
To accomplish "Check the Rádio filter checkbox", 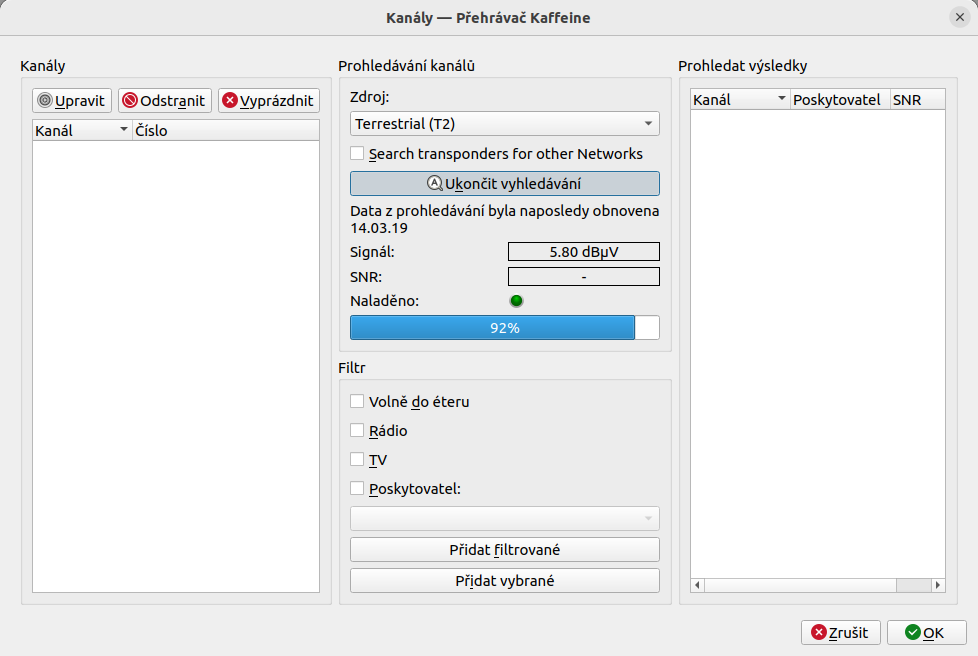I will pyautogui.click(x=357, y=431).
